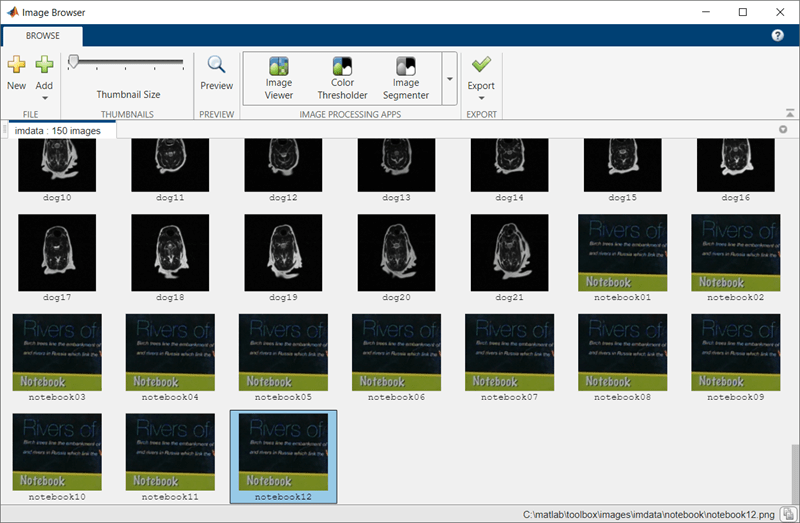Click the Thumbnail Size slider handle
Viewport: 800px width, 523px height.
73,62
